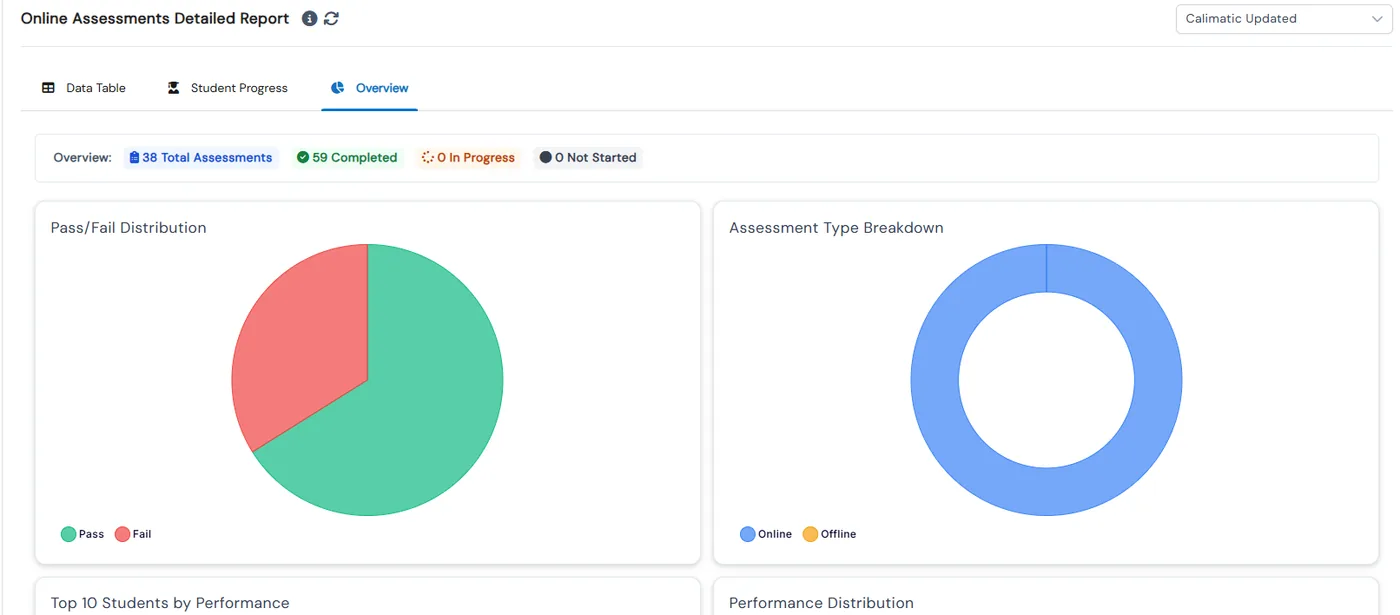
Task: Click the Online Assessments Detailed Report title
Action: point(155,19)
